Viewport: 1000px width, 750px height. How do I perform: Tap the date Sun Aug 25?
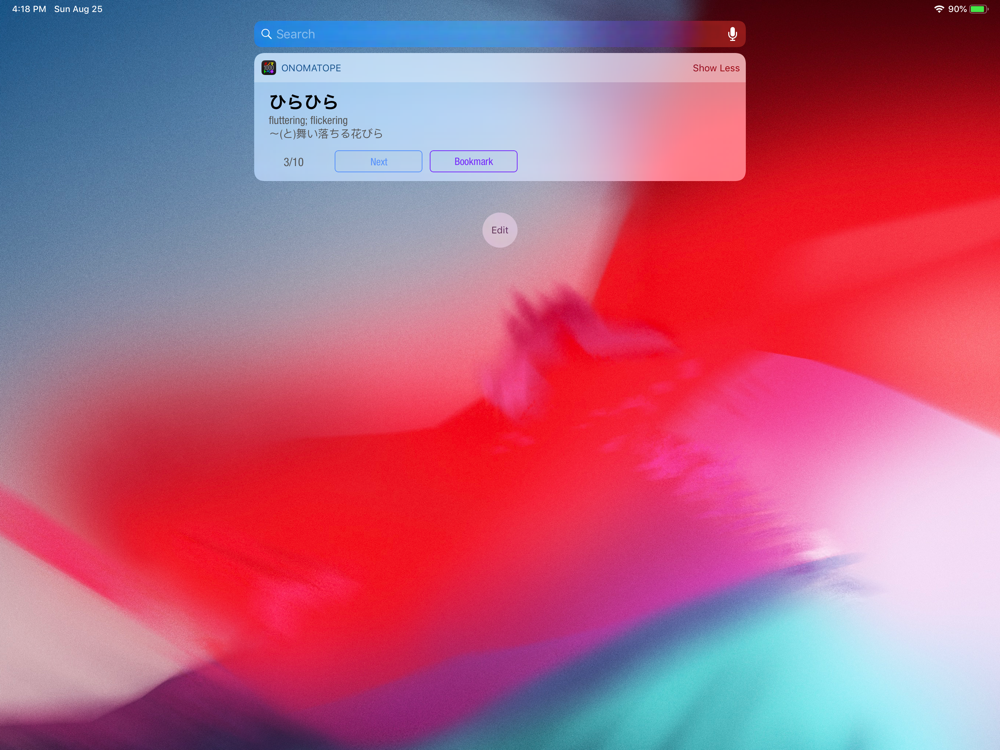[x=78, y=9]
